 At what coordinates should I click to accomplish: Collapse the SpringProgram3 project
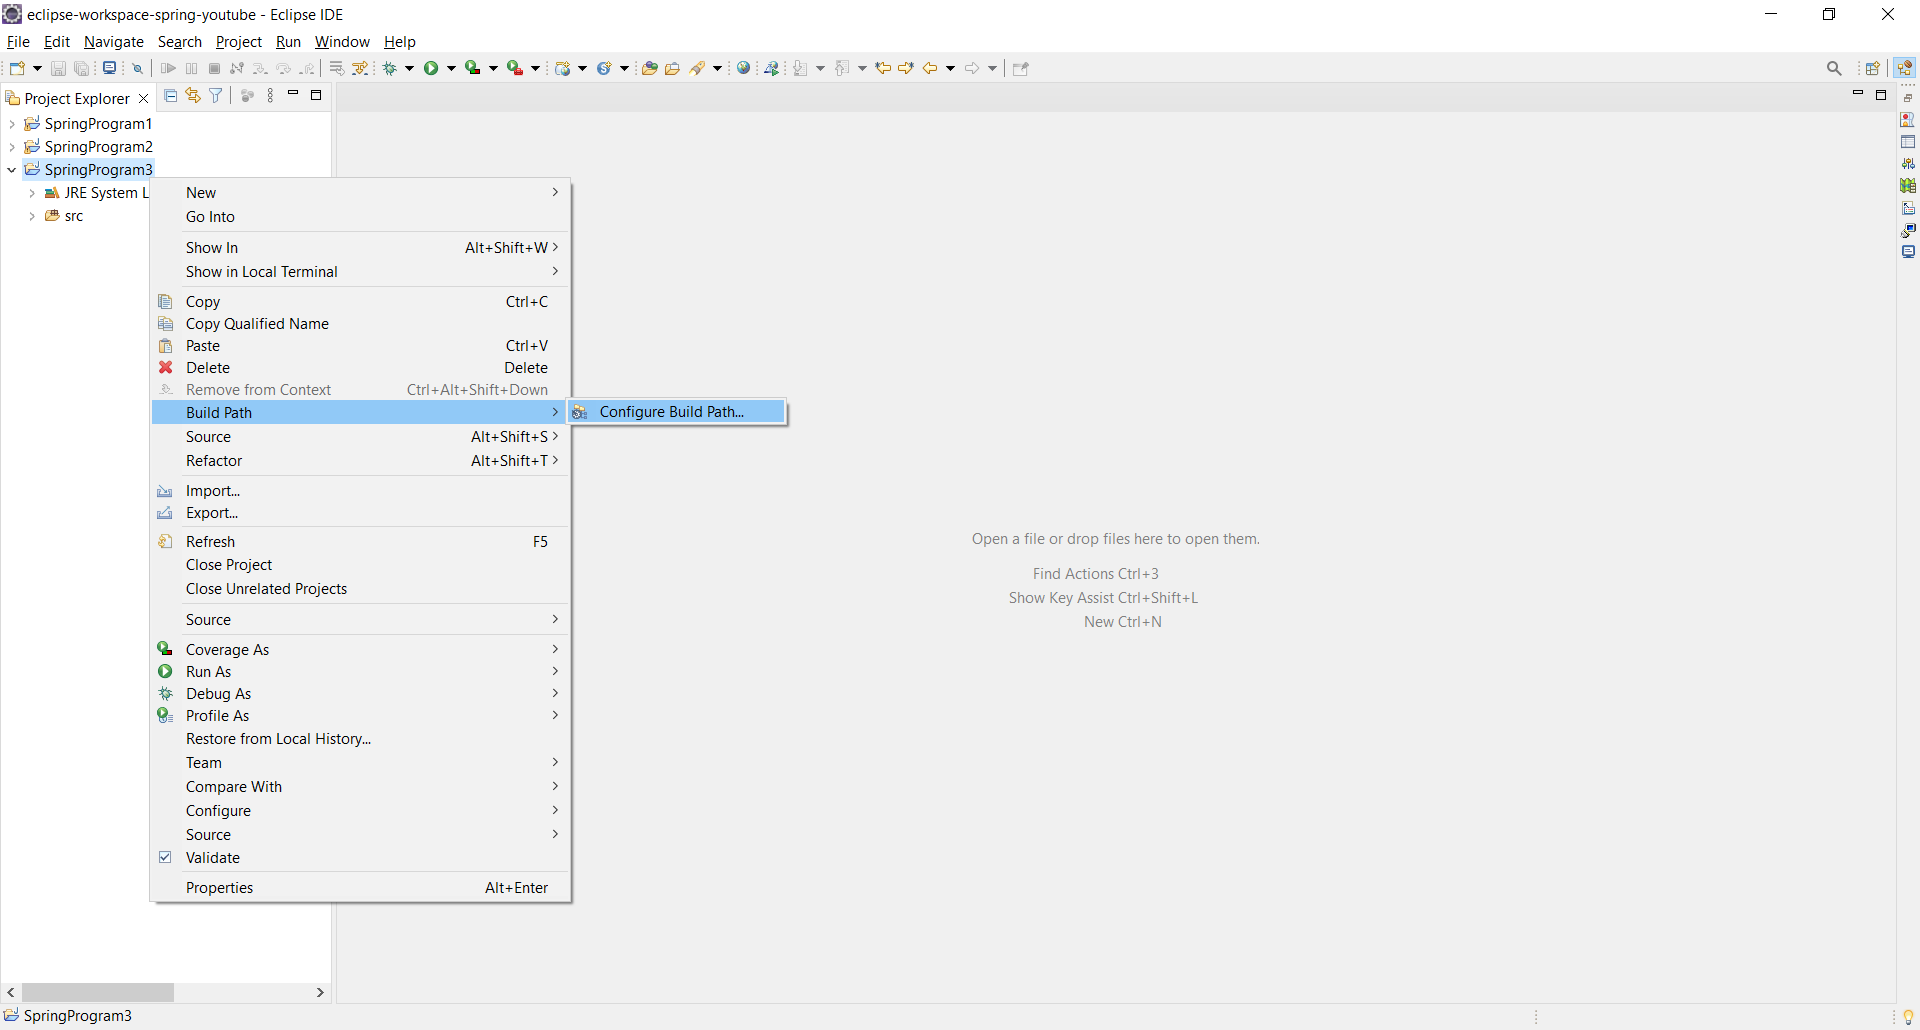tap(12, 170)
